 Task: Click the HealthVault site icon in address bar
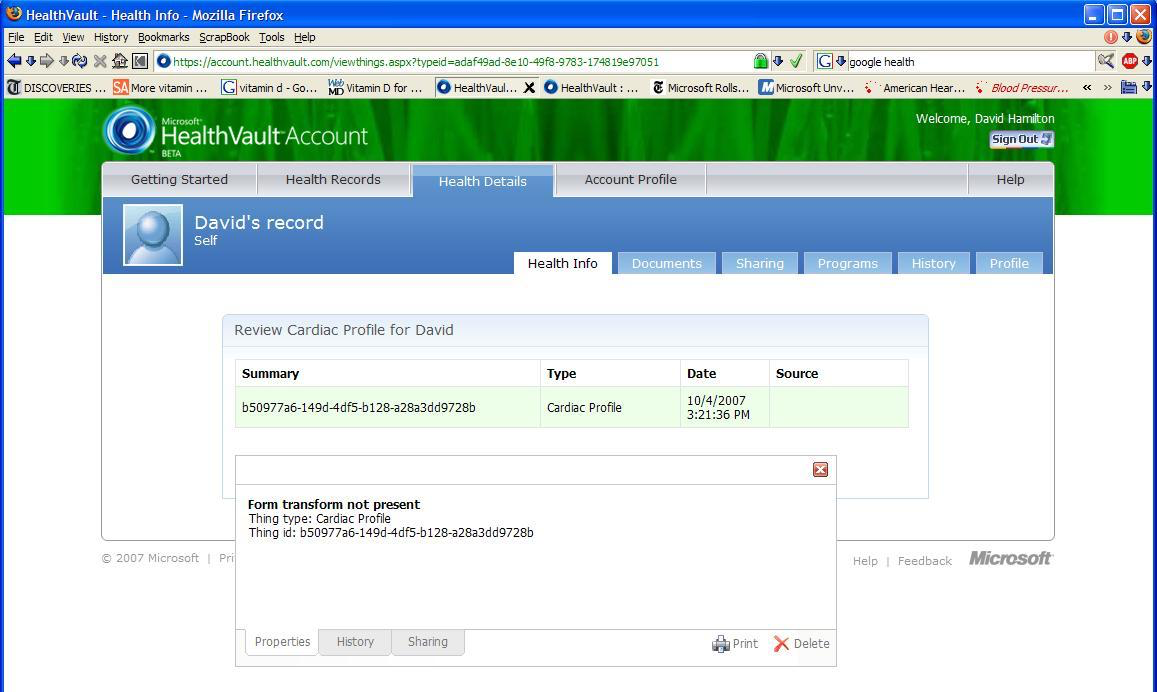(x=164, y=61)
